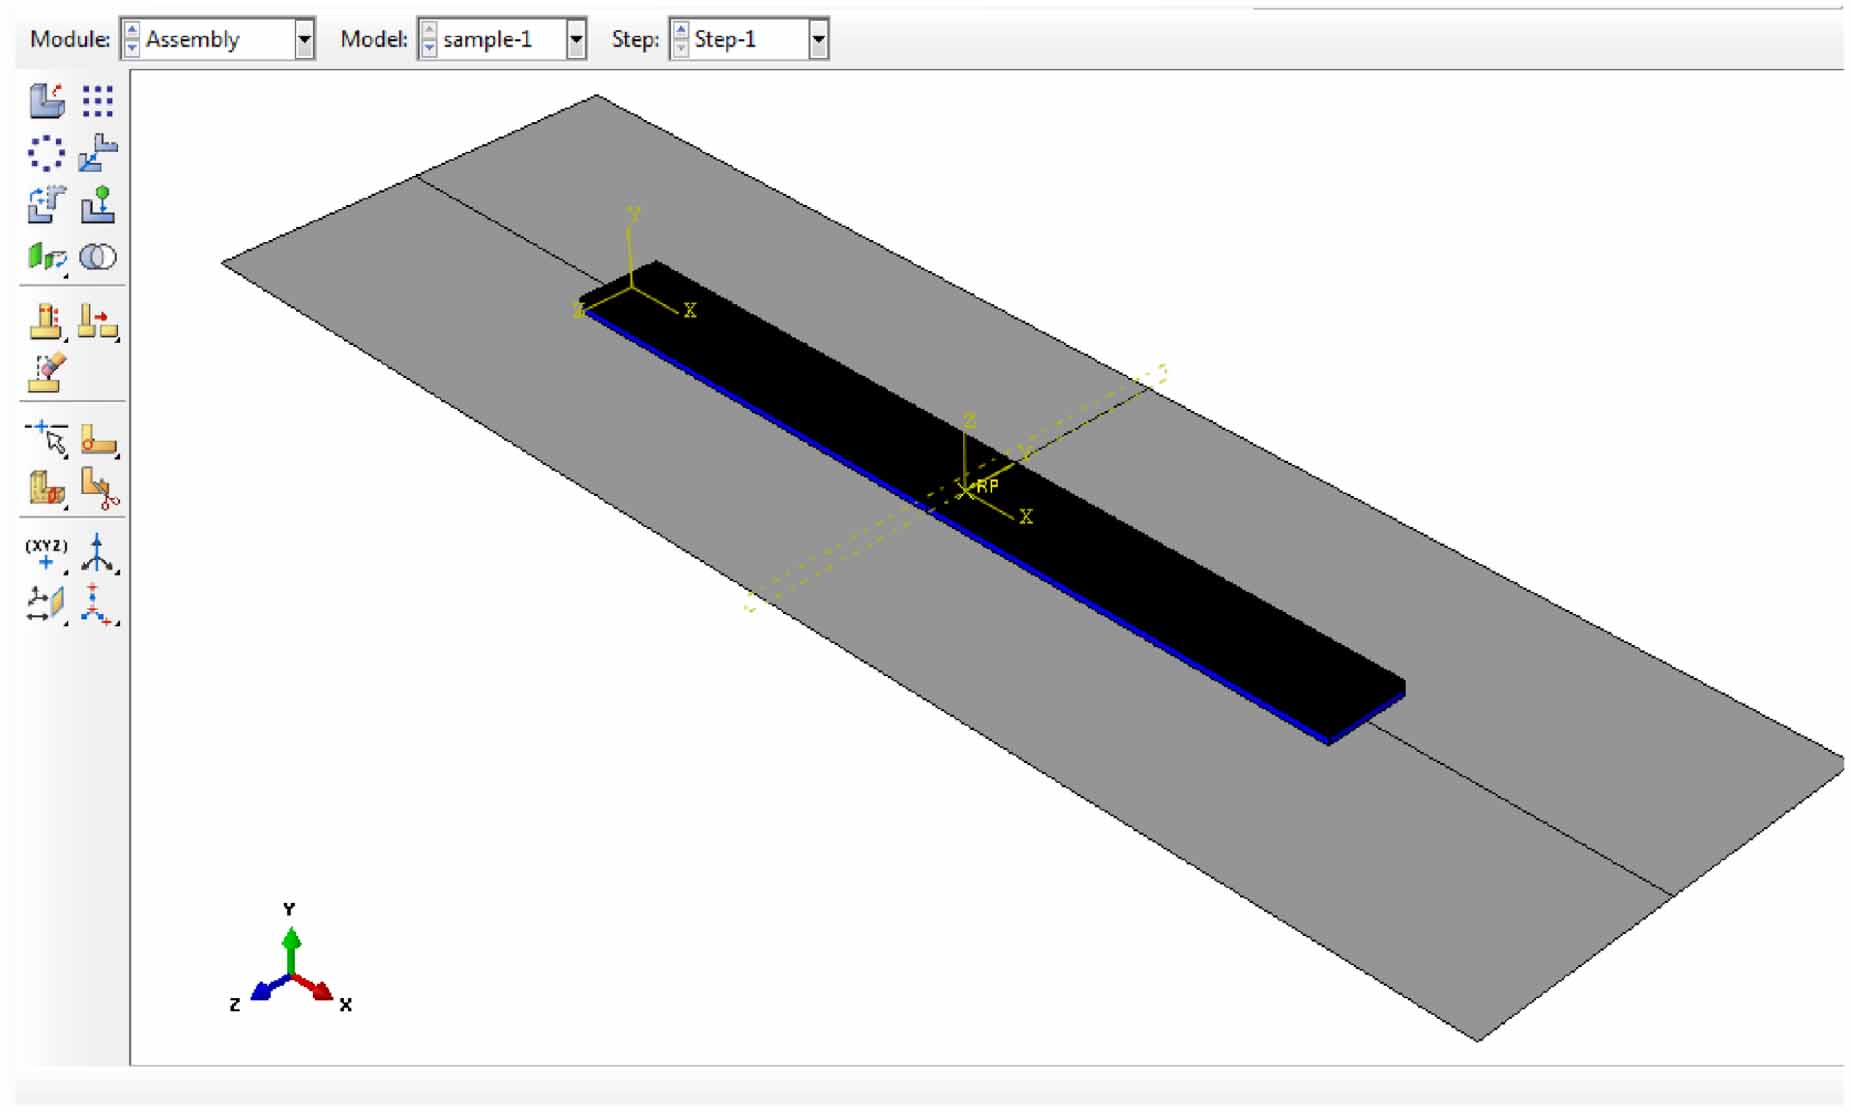1851x1112 pixels.
Task: Select the Radial Pattern tool
Action: pyautogui.click(x=46, y=153)
